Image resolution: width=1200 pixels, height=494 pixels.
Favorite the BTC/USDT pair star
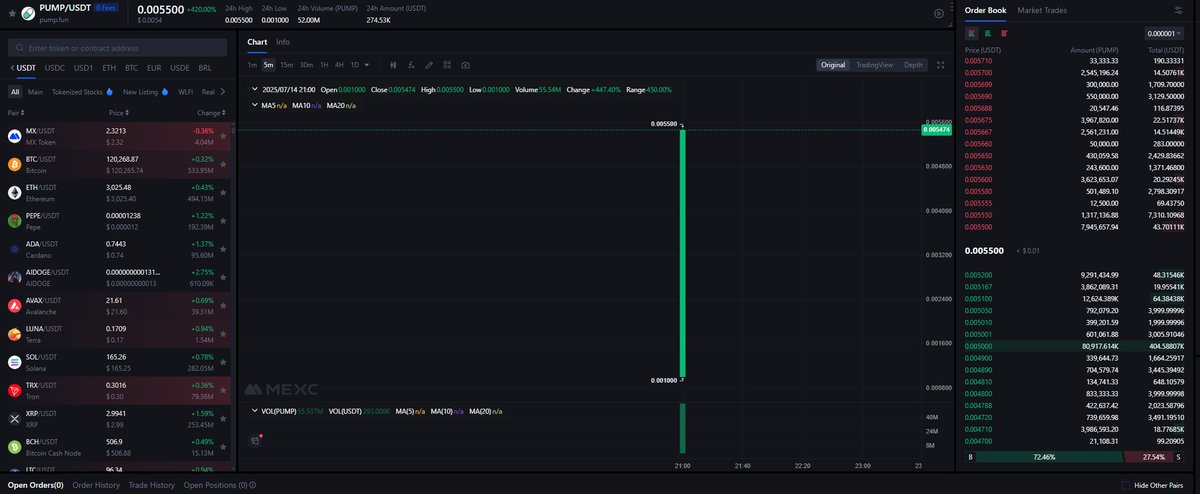(x=222, y=164)
